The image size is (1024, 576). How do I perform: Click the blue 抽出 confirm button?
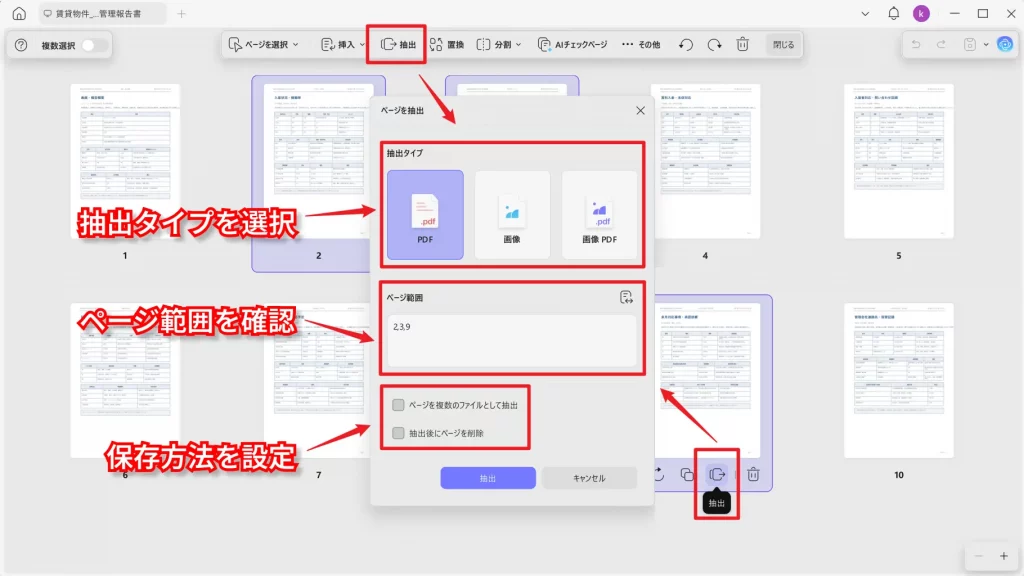tap(488, 478)
